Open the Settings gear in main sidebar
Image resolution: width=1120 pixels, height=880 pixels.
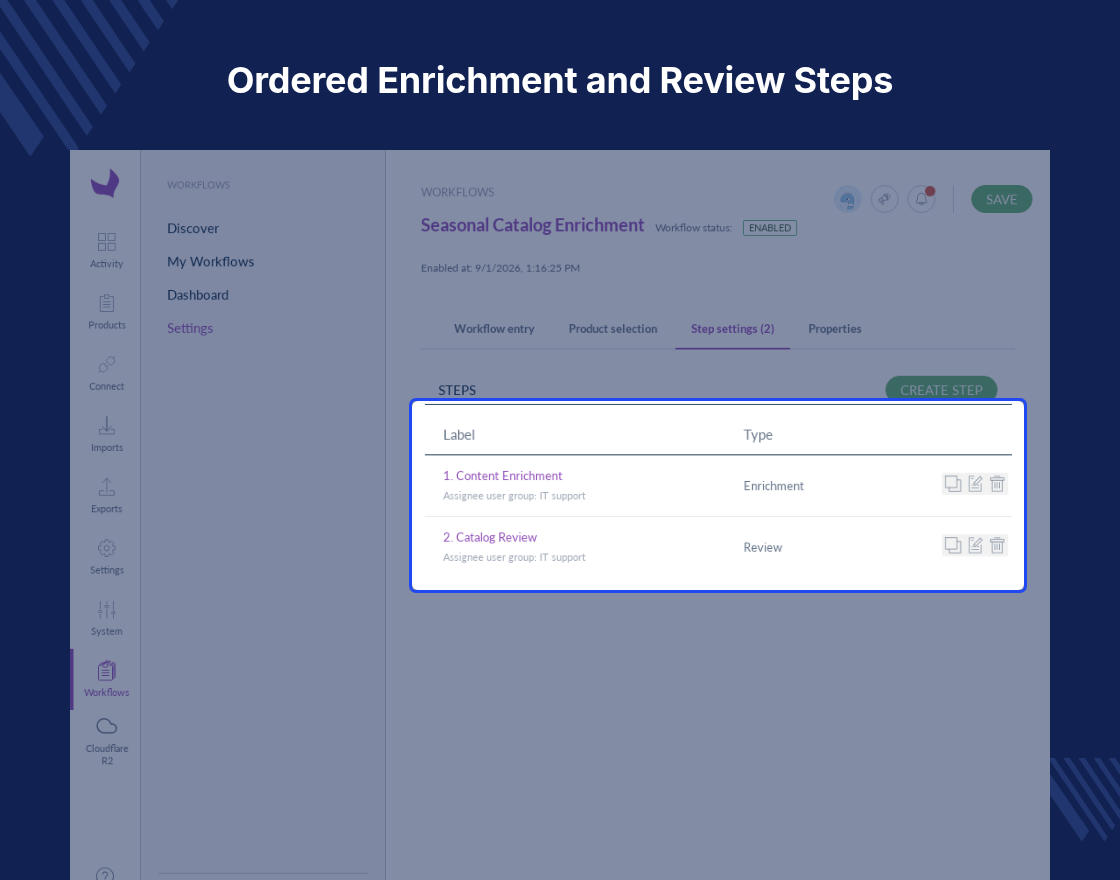click(106, 557)
